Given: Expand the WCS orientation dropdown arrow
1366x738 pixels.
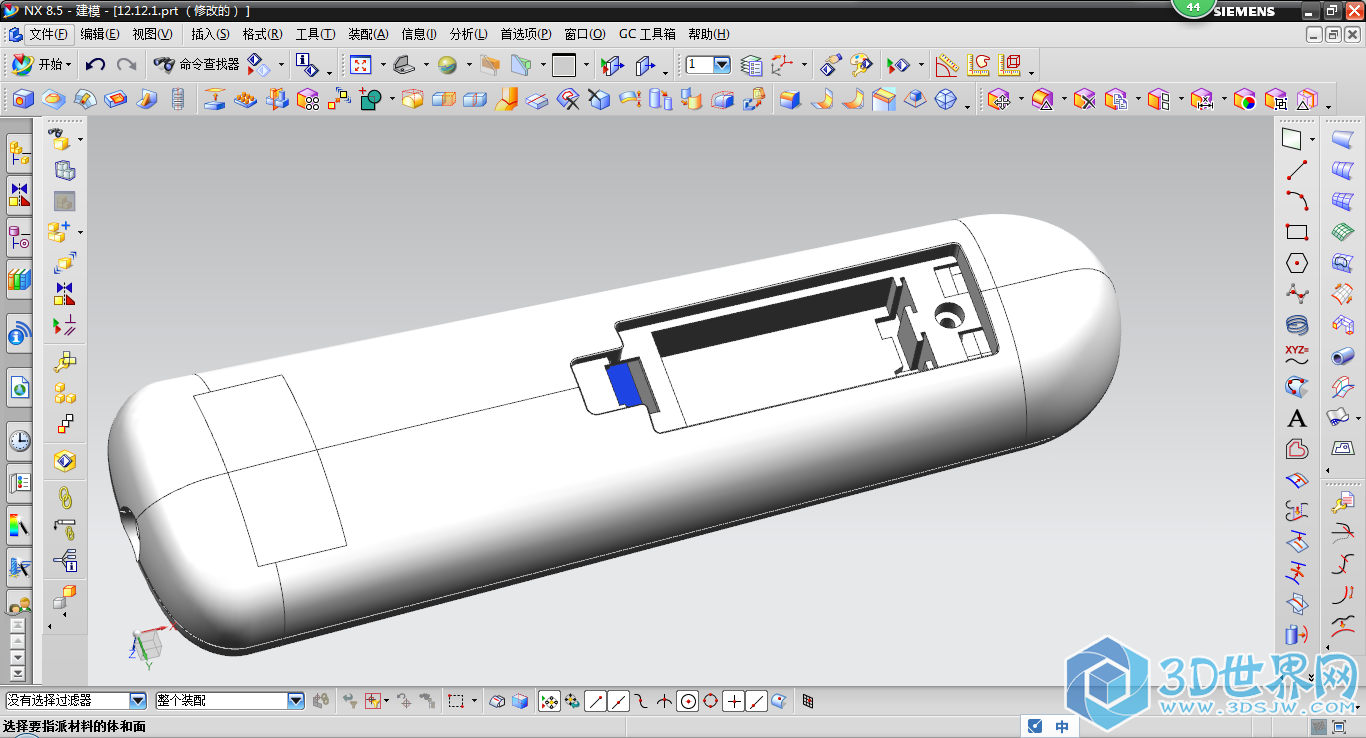Looking at the screenshot, I should click(804, 65).
